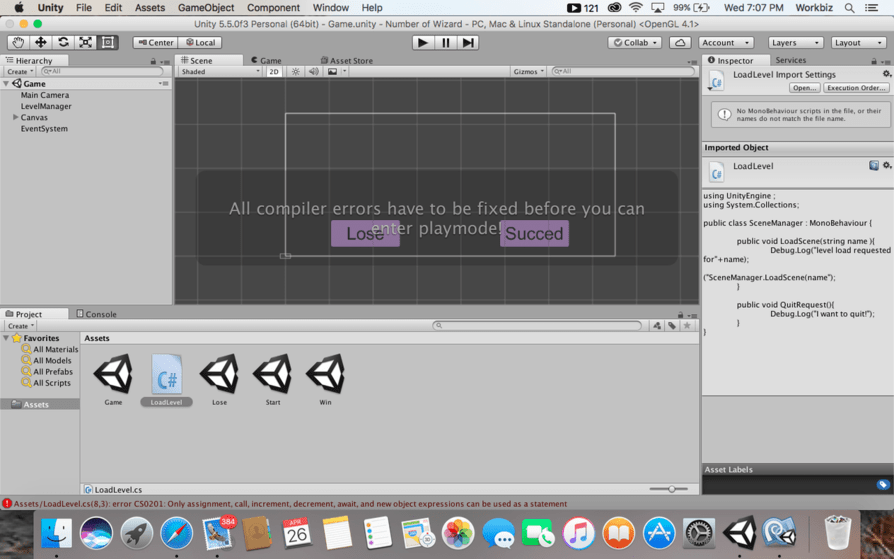Open the Shaded draw mode dropdown
Image resolution: width=894 pixels, height=559 pixels.
click(220, 71)
